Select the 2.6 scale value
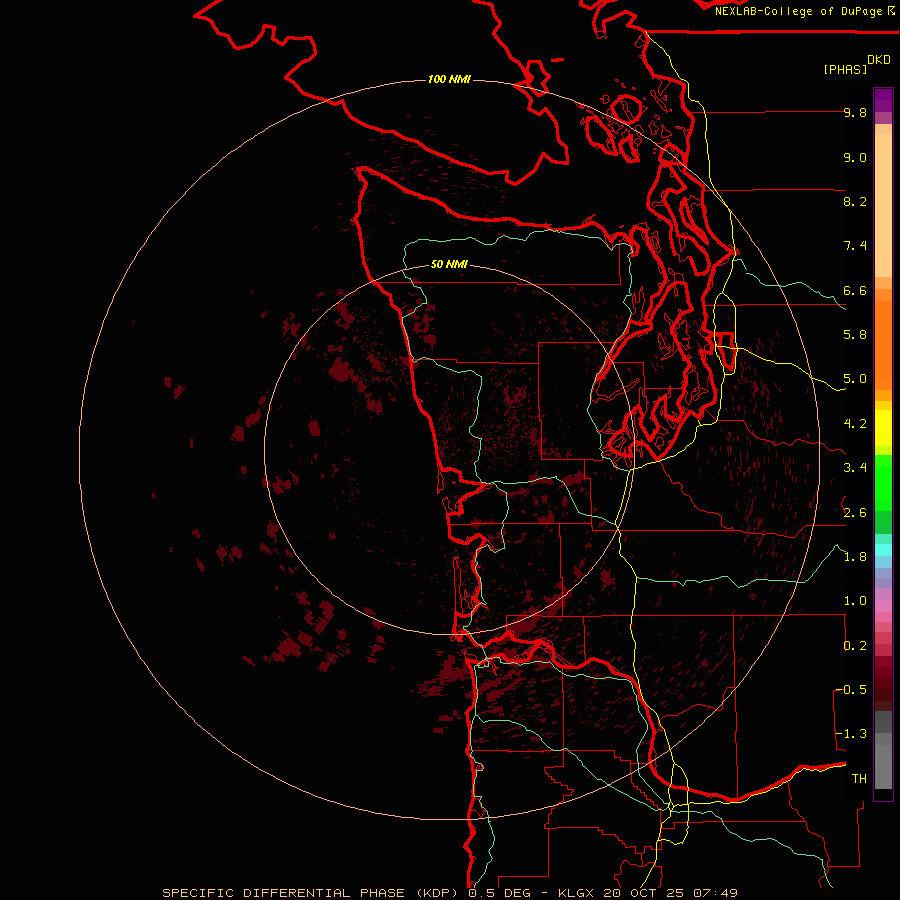 [x=855, y=512]
